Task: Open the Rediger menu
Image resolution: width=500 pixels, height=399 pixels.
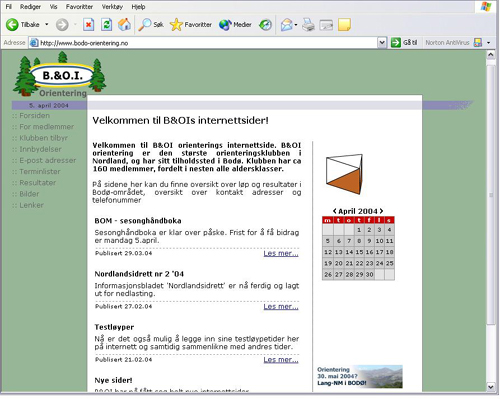Action: point(30,7)
